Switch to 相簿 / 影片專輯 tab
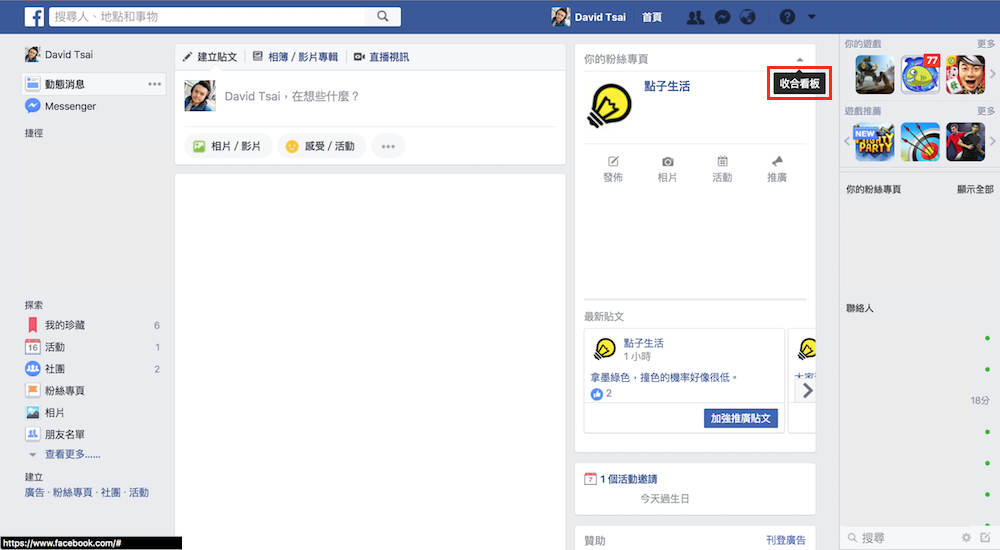 295,57
